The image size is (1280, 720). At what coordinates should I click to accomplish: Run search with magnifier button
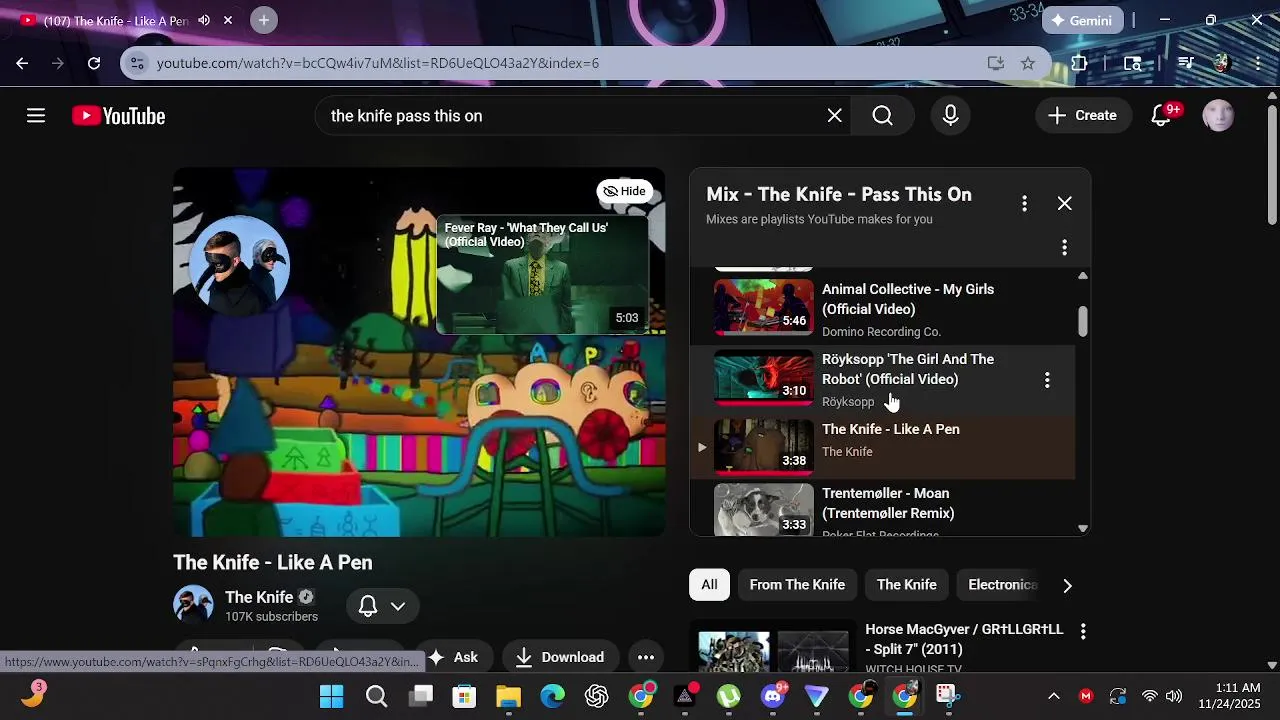coord(882,116)
